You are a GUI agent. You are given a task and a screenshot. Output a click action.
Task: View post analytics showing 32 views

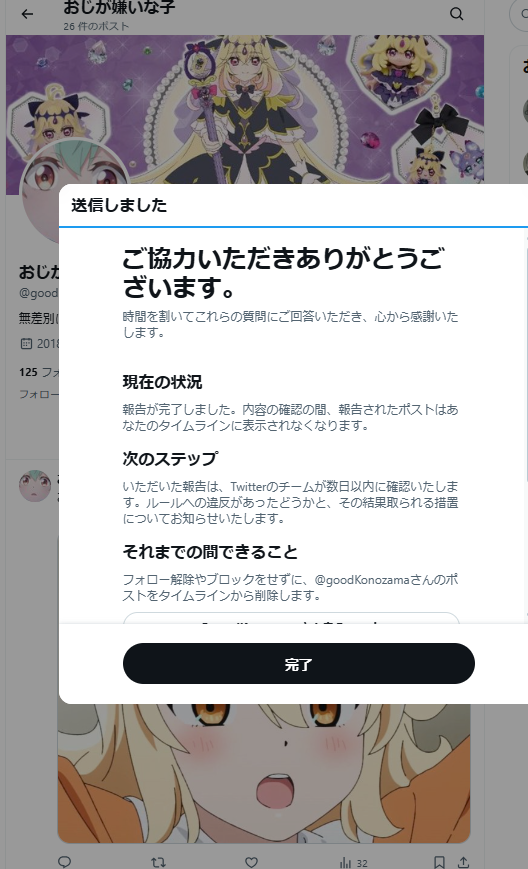point(353,862)
